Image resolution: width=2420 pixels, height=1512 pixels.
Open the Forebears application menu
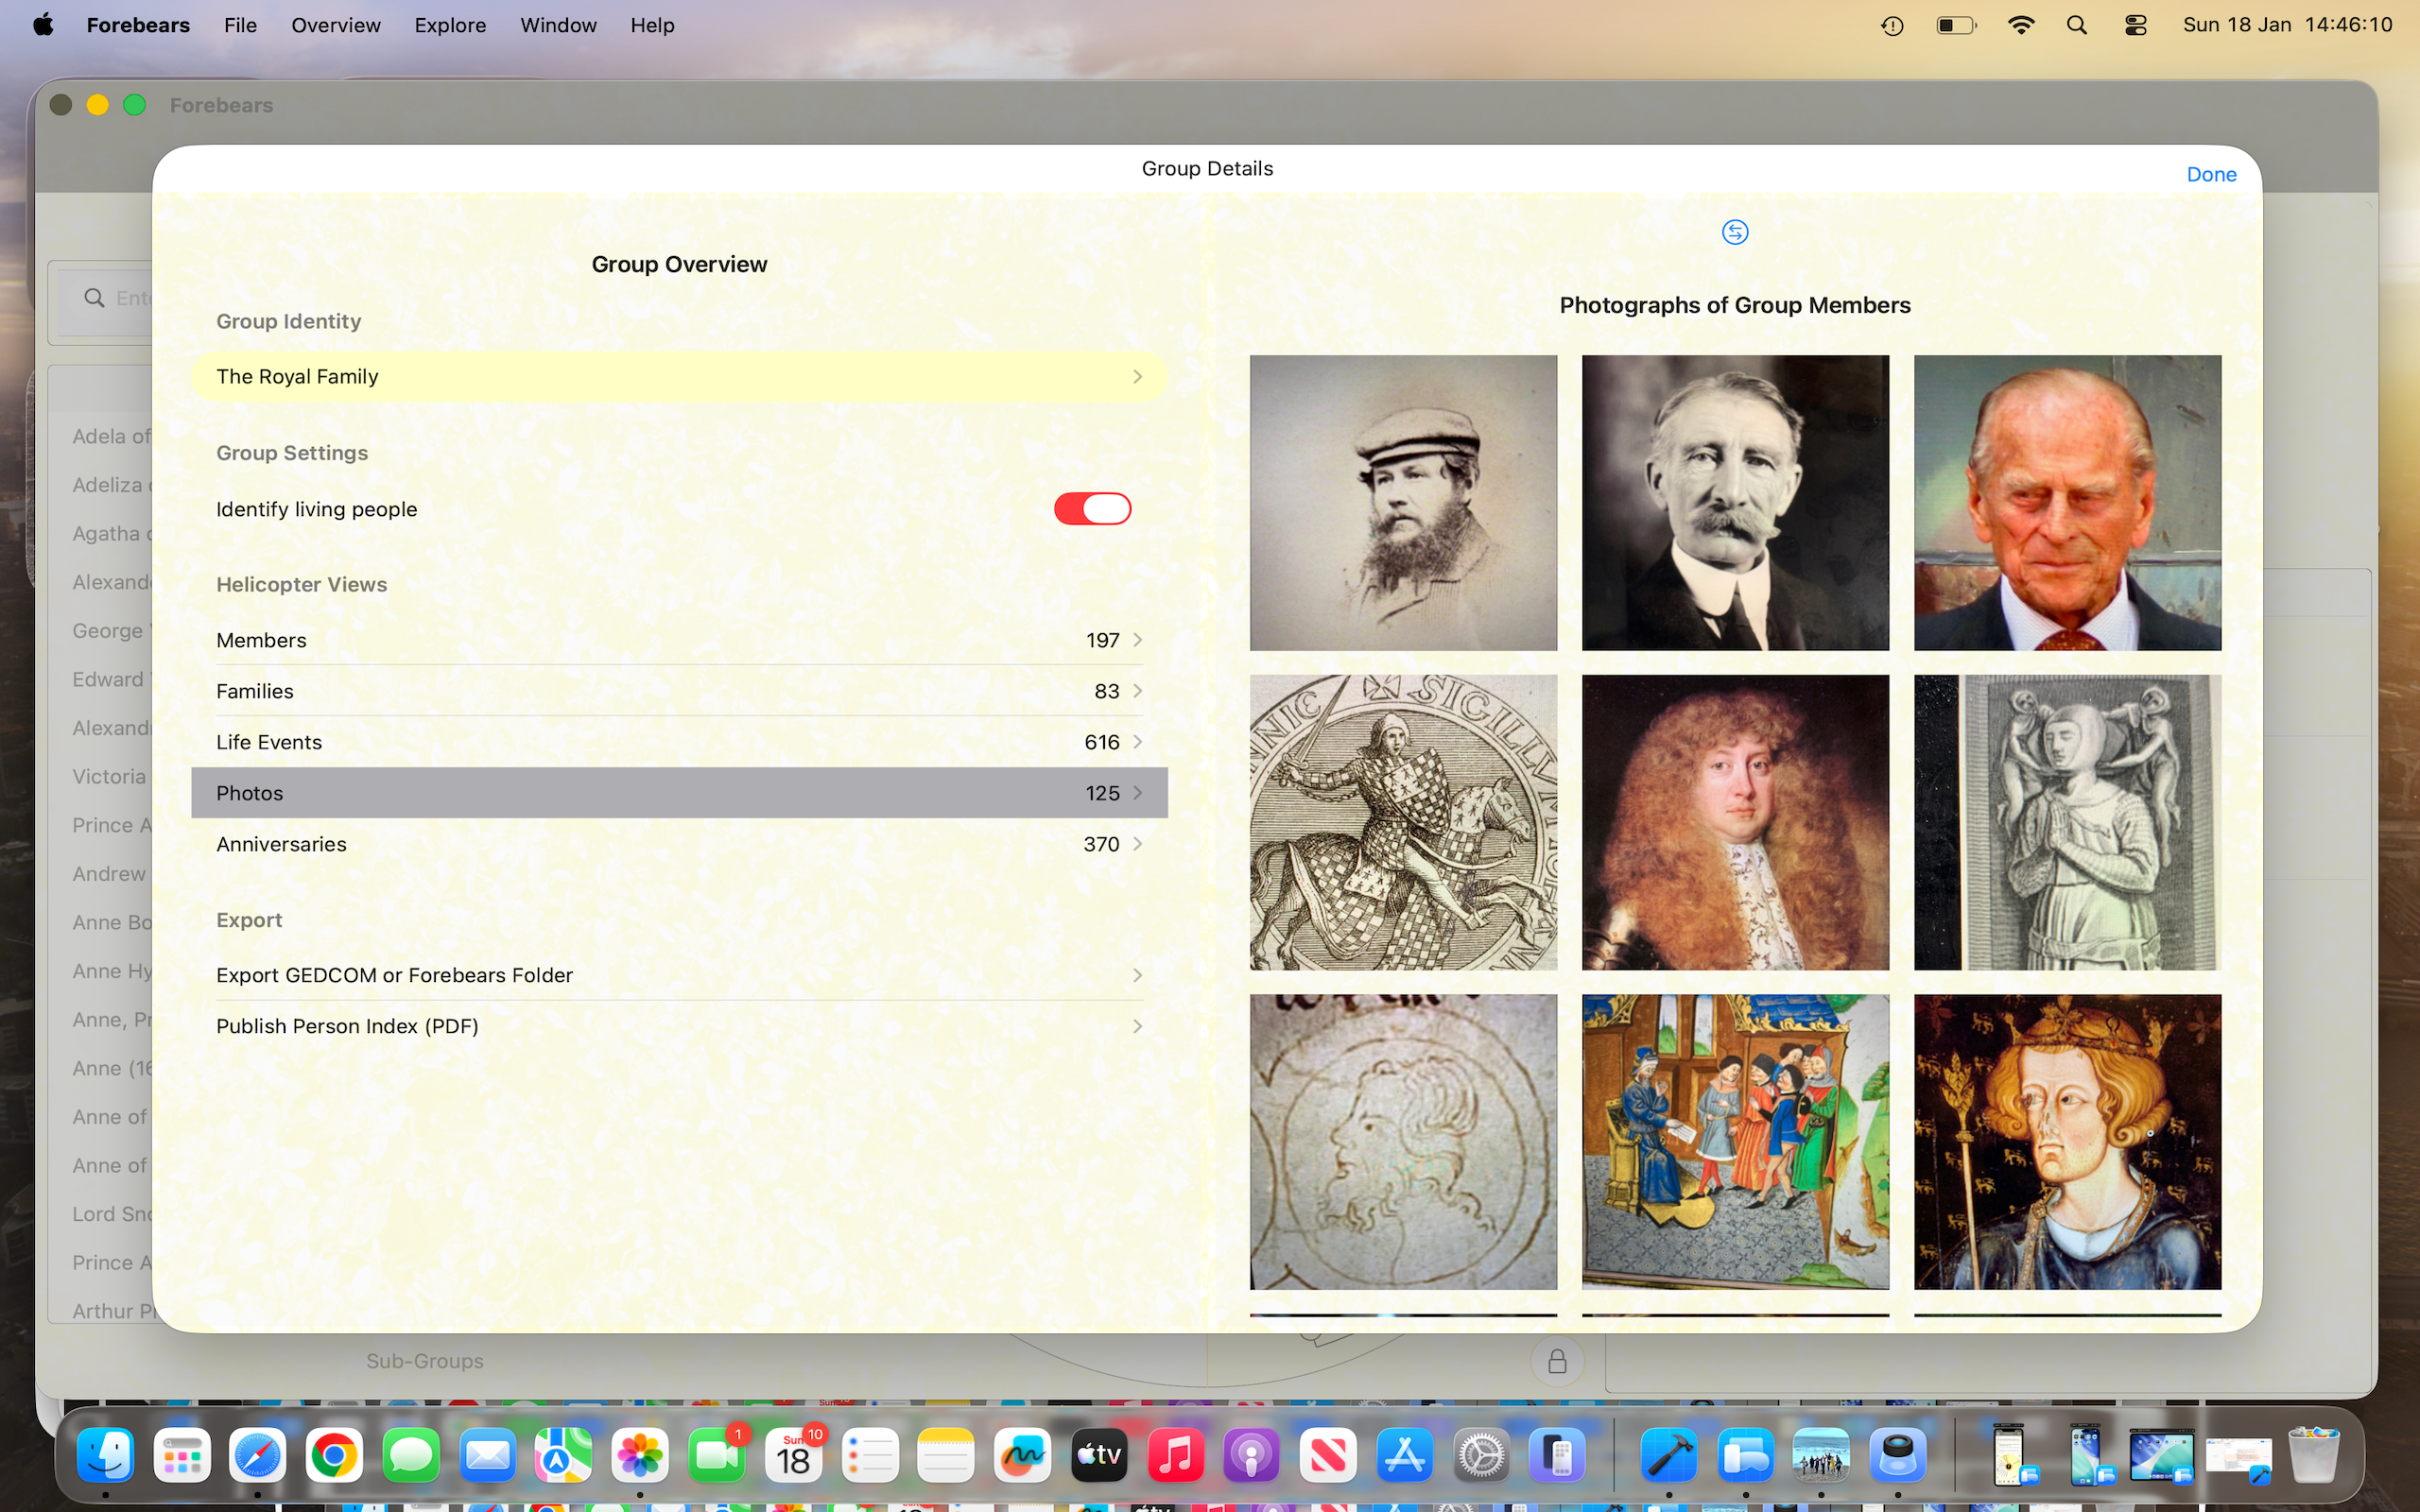(138, 25)
